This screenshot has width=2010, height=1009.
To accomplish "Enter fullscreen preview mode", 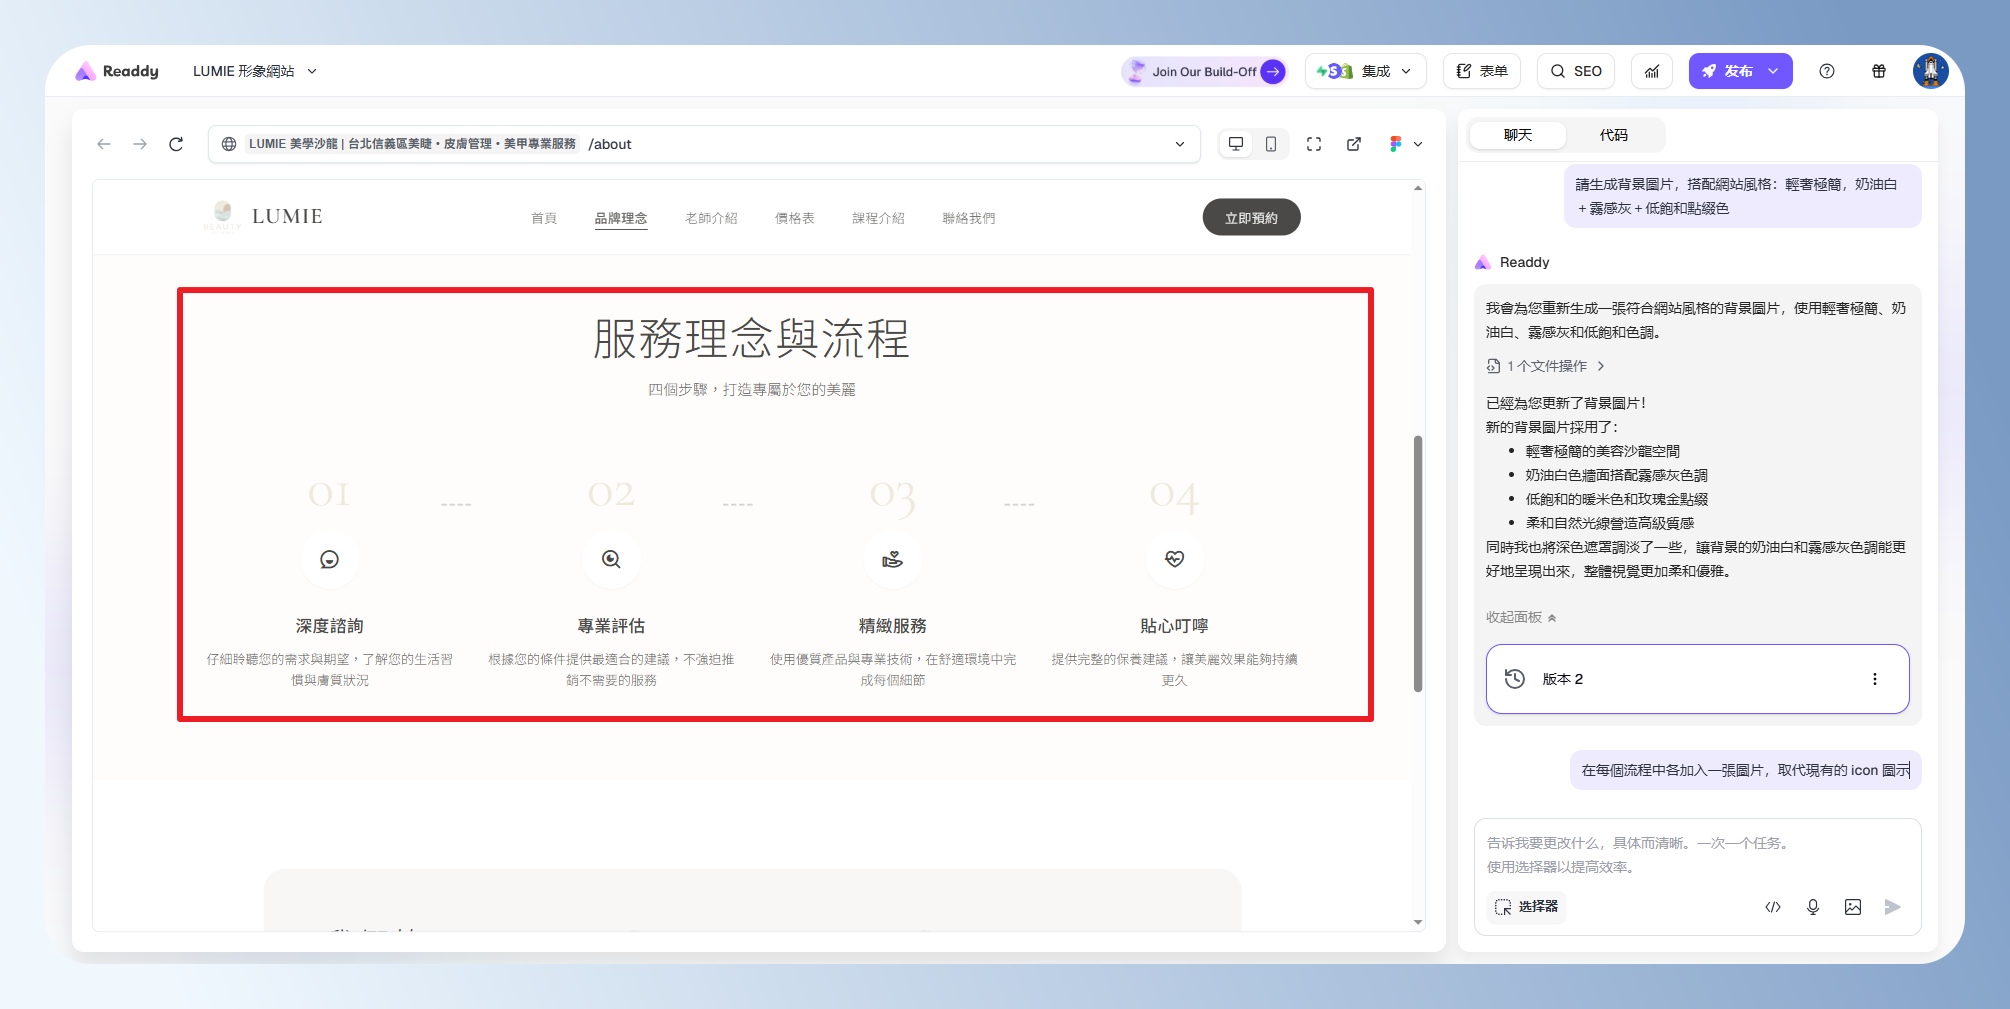I will 1314,144.
